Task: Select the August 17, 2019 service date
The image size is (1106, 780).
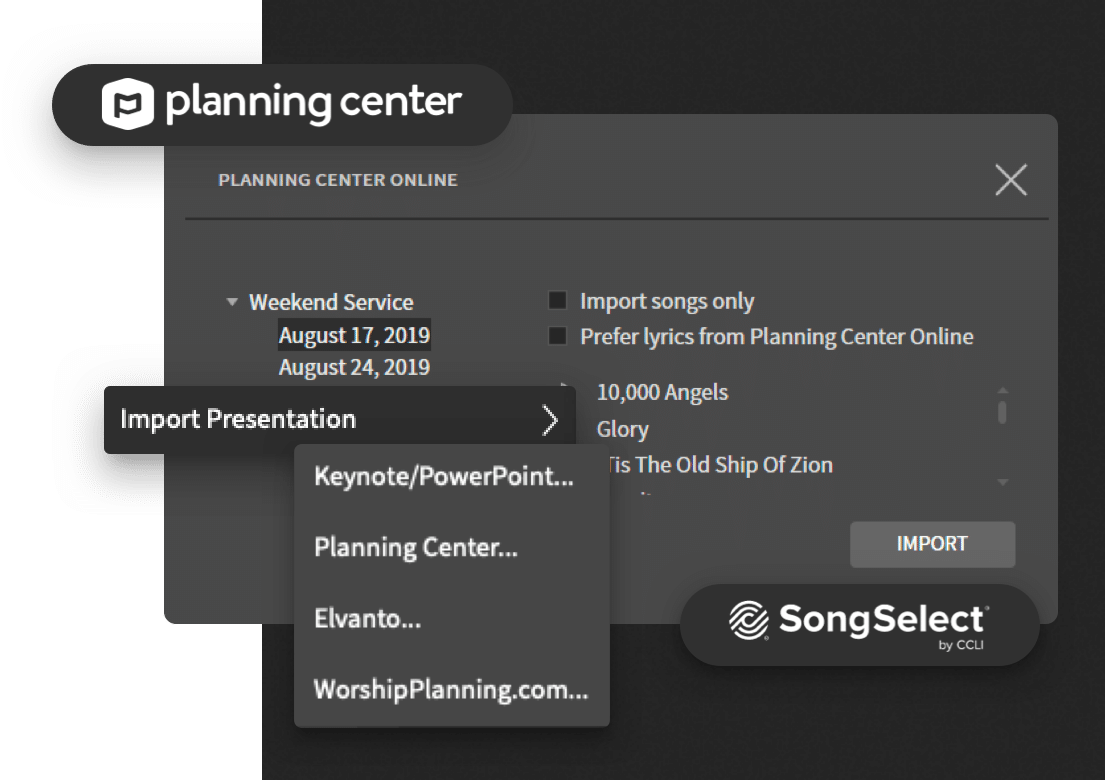Action: [x=354, y=335]
